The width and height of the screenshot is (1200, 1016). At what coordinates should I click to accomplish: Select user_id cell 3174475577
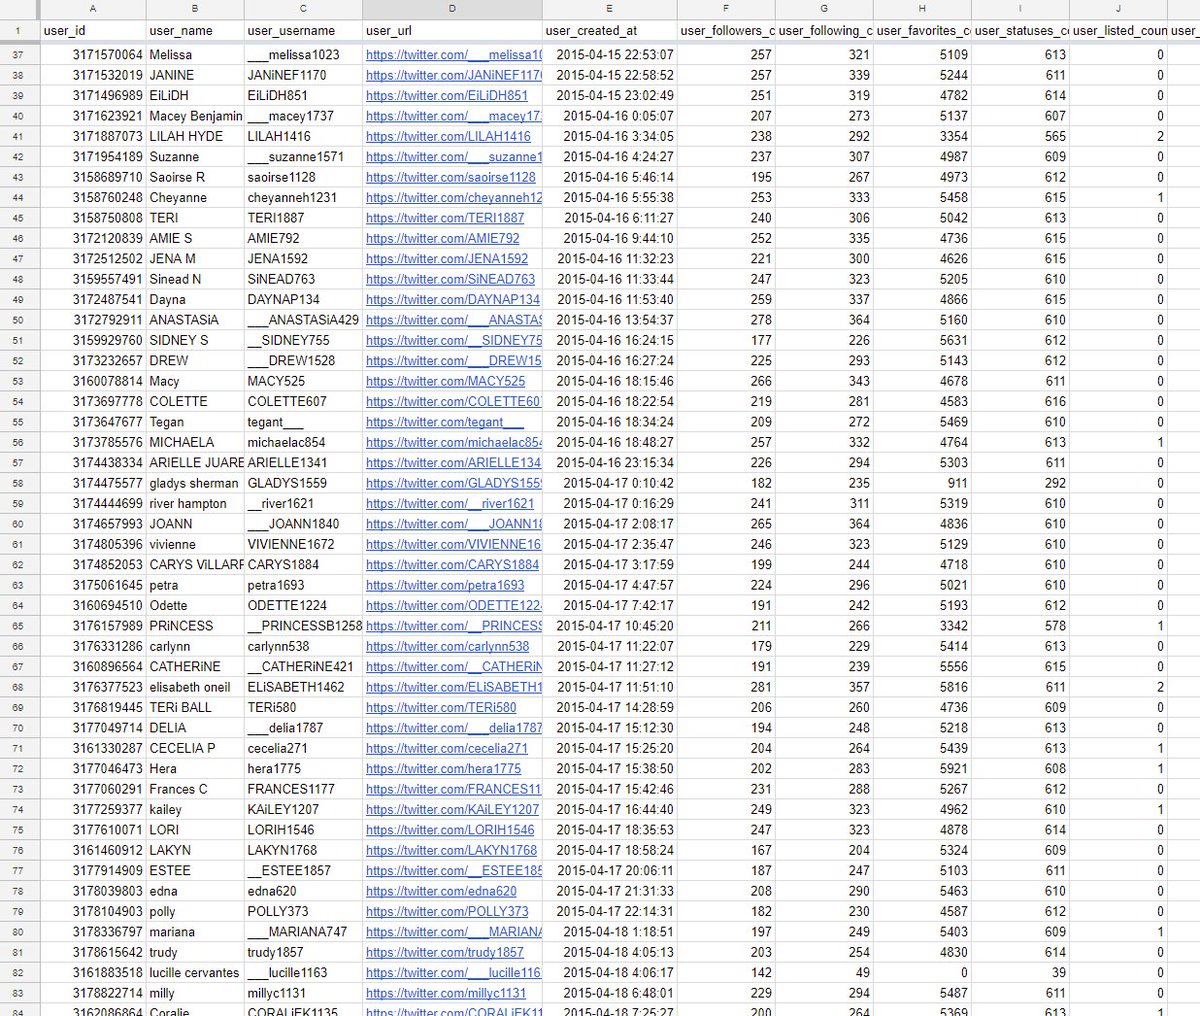pos(93,483)
